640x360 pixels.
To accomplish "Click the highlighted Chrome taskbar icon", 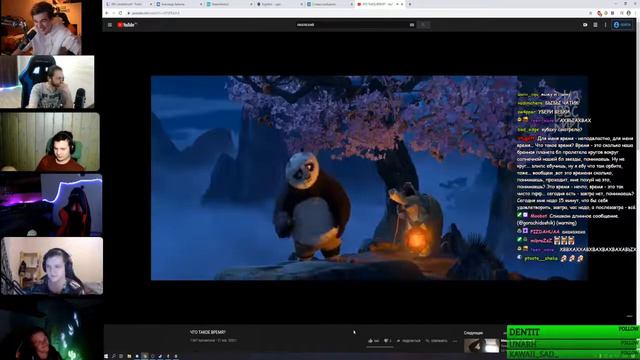I will [x=144, y=356].
